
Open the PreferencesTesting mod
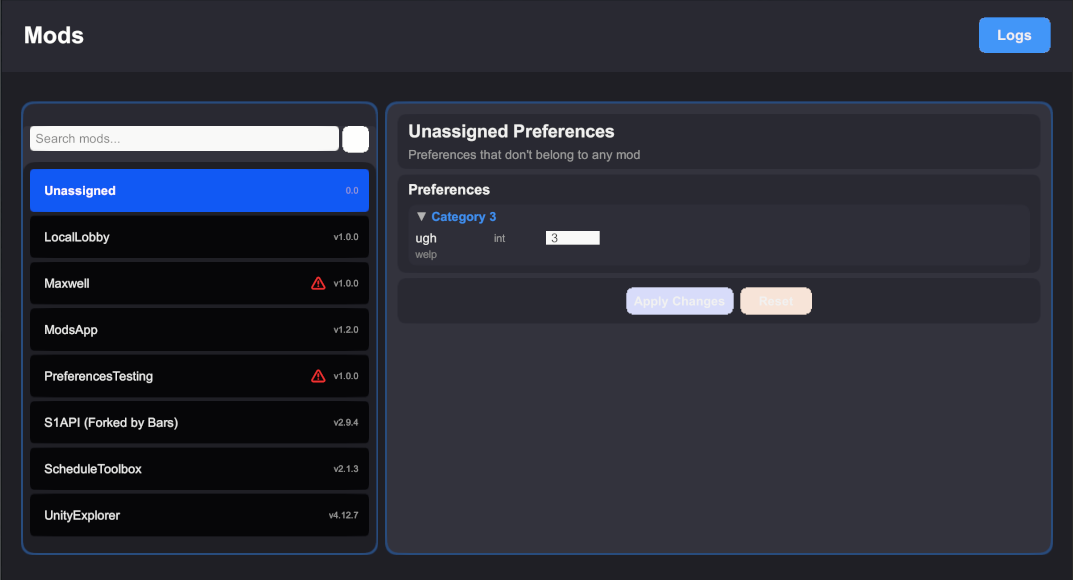(199, 376)
